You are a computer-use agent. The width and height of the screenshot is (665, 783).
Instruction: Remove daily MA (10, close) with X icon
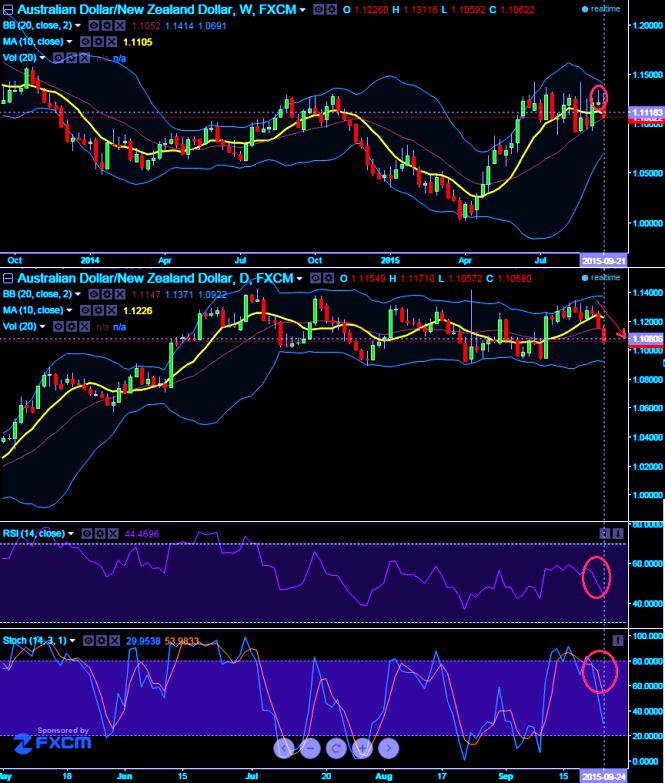[x=111, y=311]
